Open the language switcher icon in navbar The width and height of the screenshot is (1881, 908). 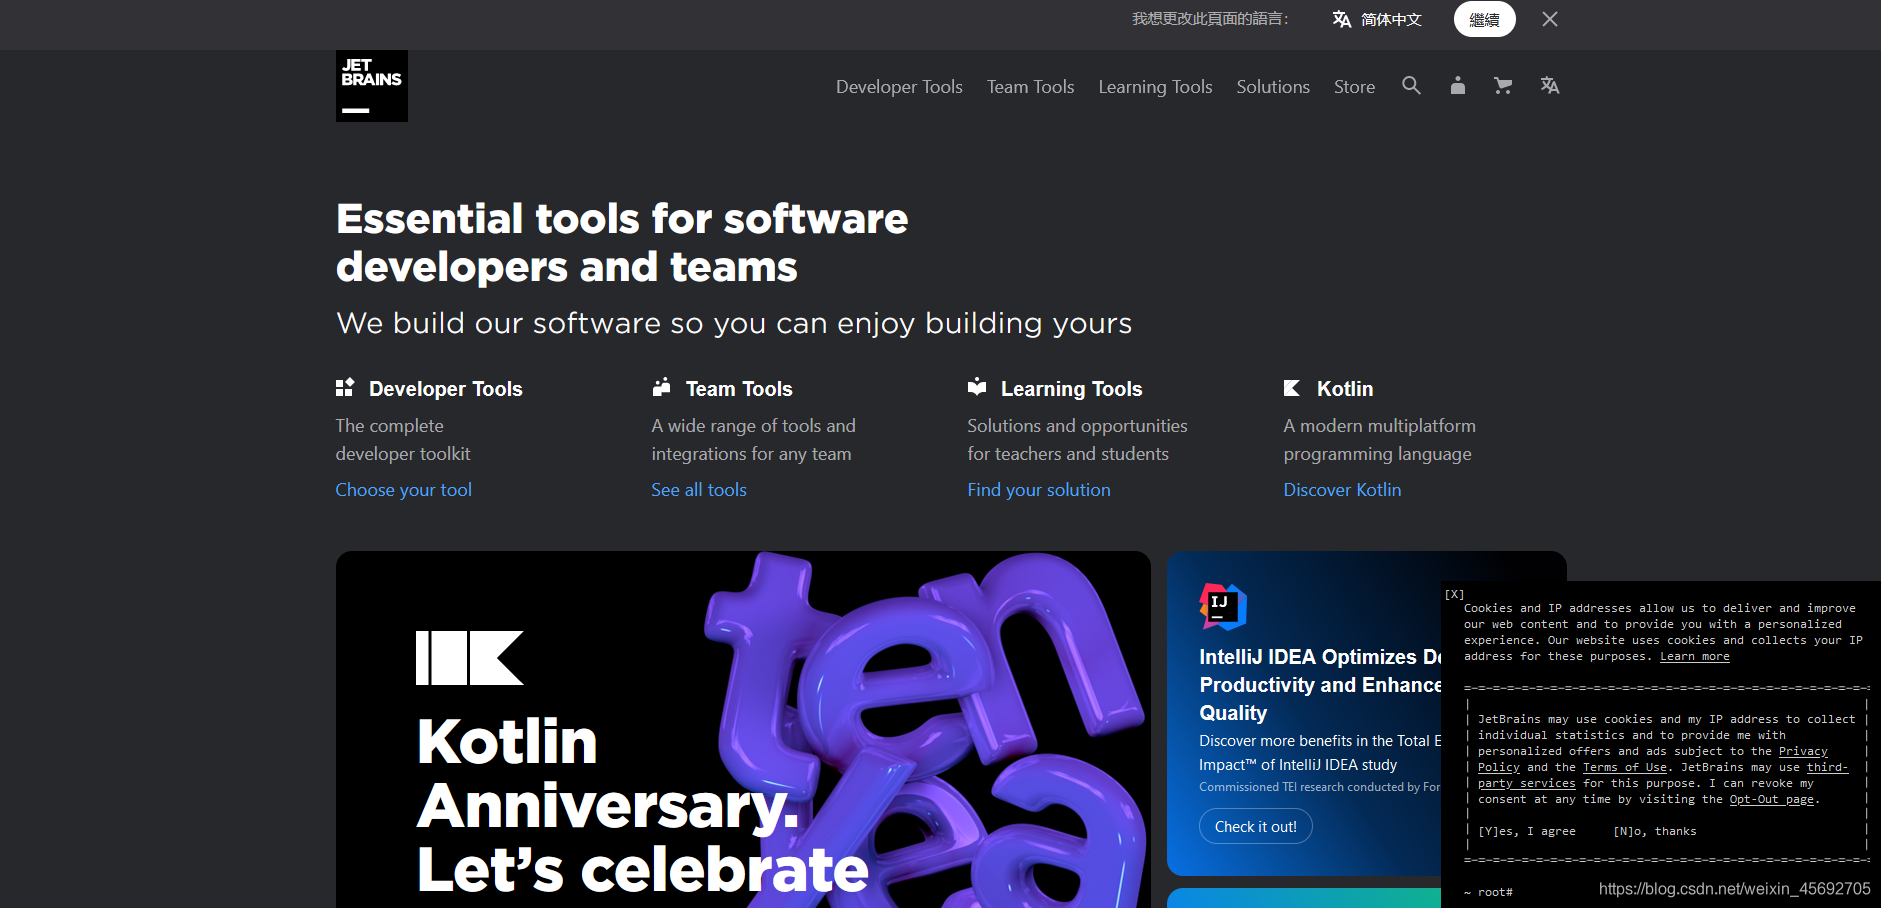point(1550,86)
